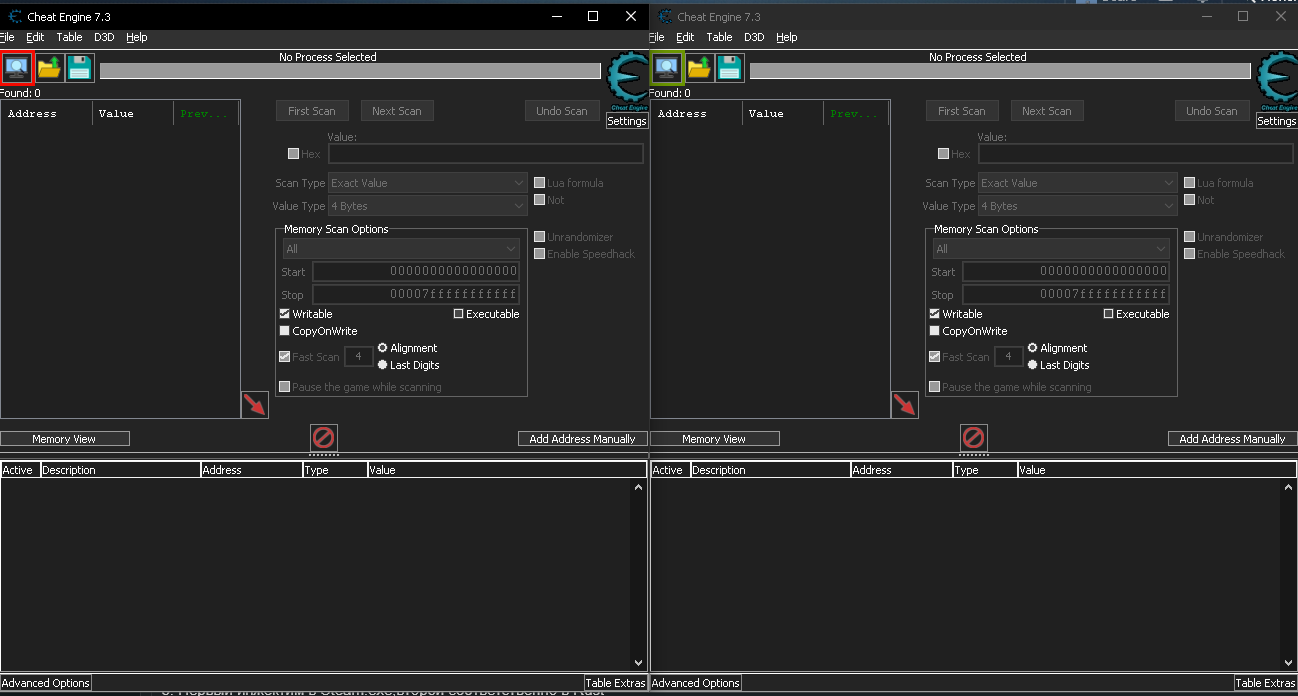Image resolution: width=1298 pixels, height=696 pixels.
Task: Expand the Value Type dropdown in right window
Action: [x=1077, y=206]
